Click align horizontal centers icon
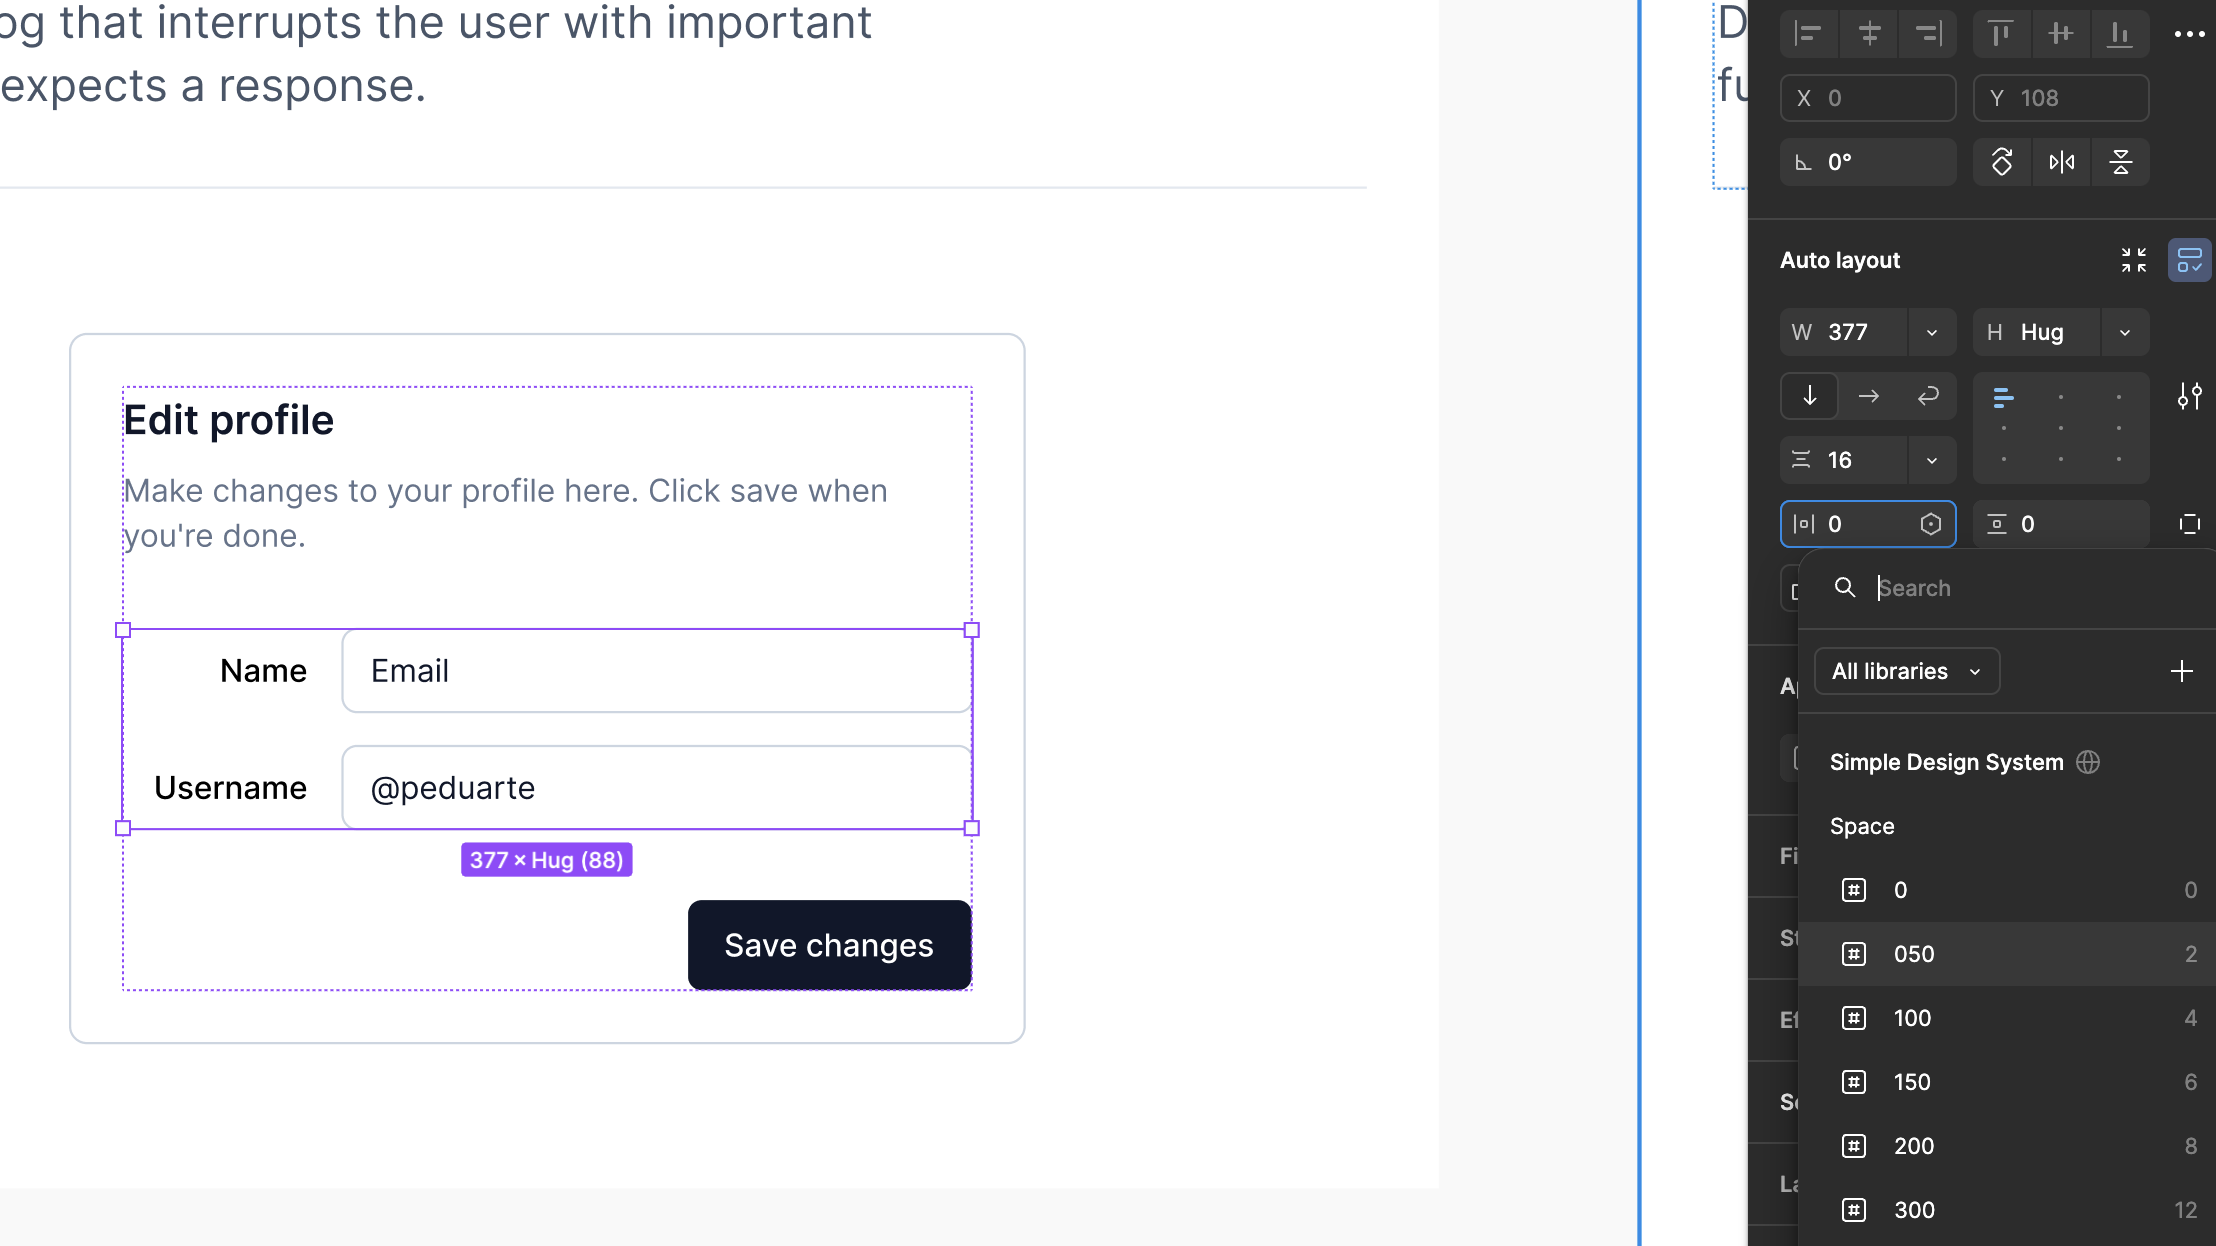2216x1246 pixels. 1868,34
